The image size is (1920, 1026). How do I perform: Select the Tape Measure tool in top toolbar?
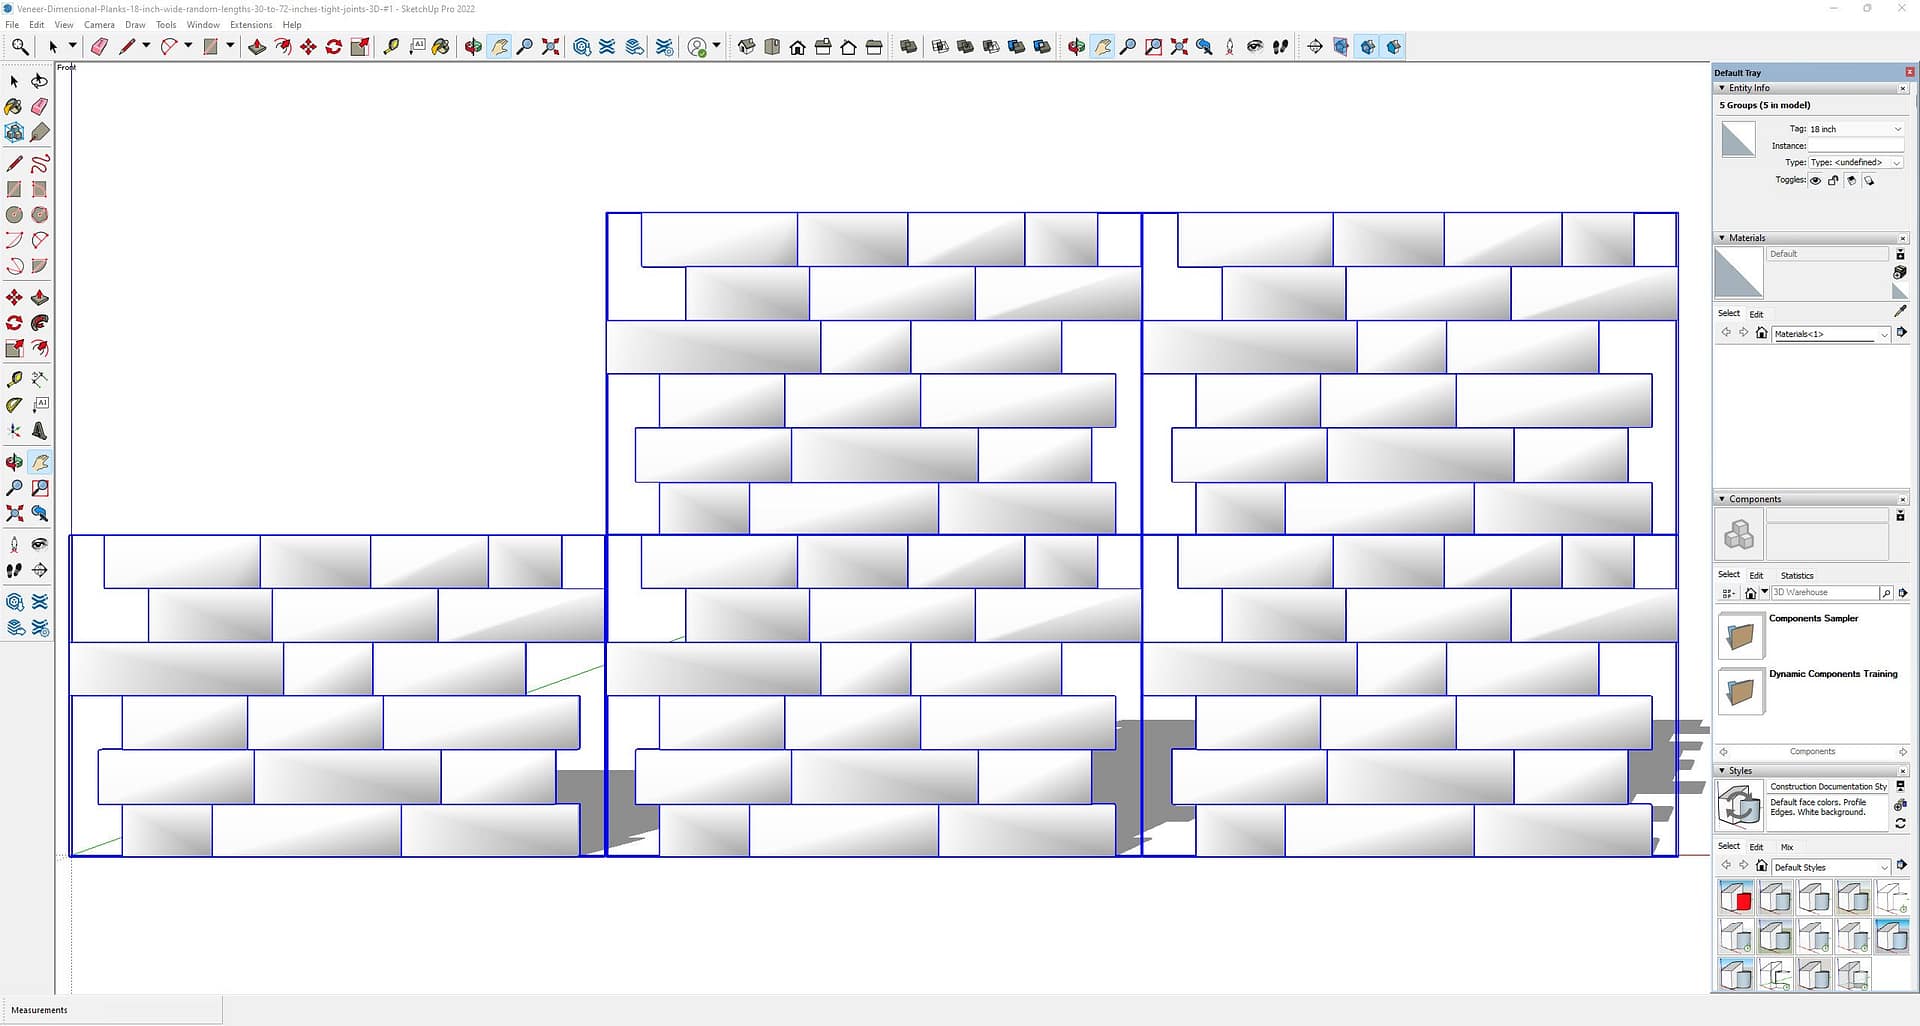pos(391,47)
